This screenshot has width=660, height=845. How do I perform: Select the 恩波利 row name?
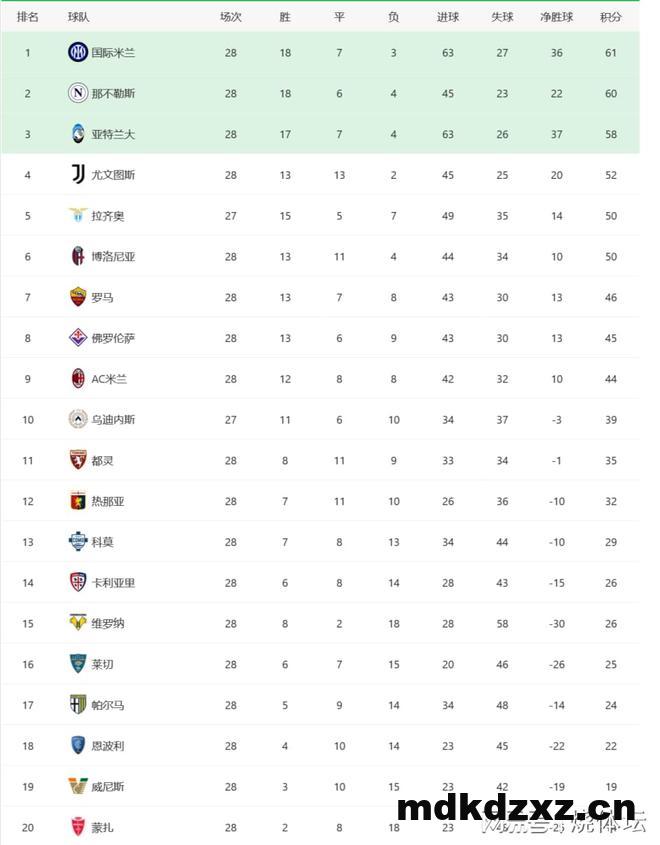click(x=108, y=746)
